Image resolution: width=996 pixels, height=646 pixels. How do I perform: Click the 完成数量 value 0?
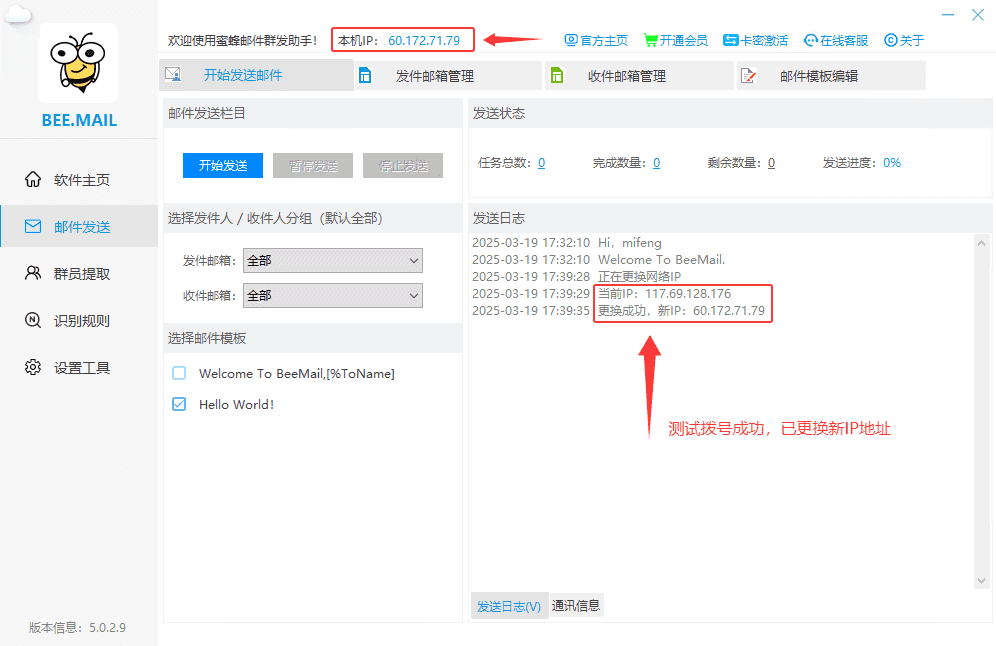click(x=656, y=163)
